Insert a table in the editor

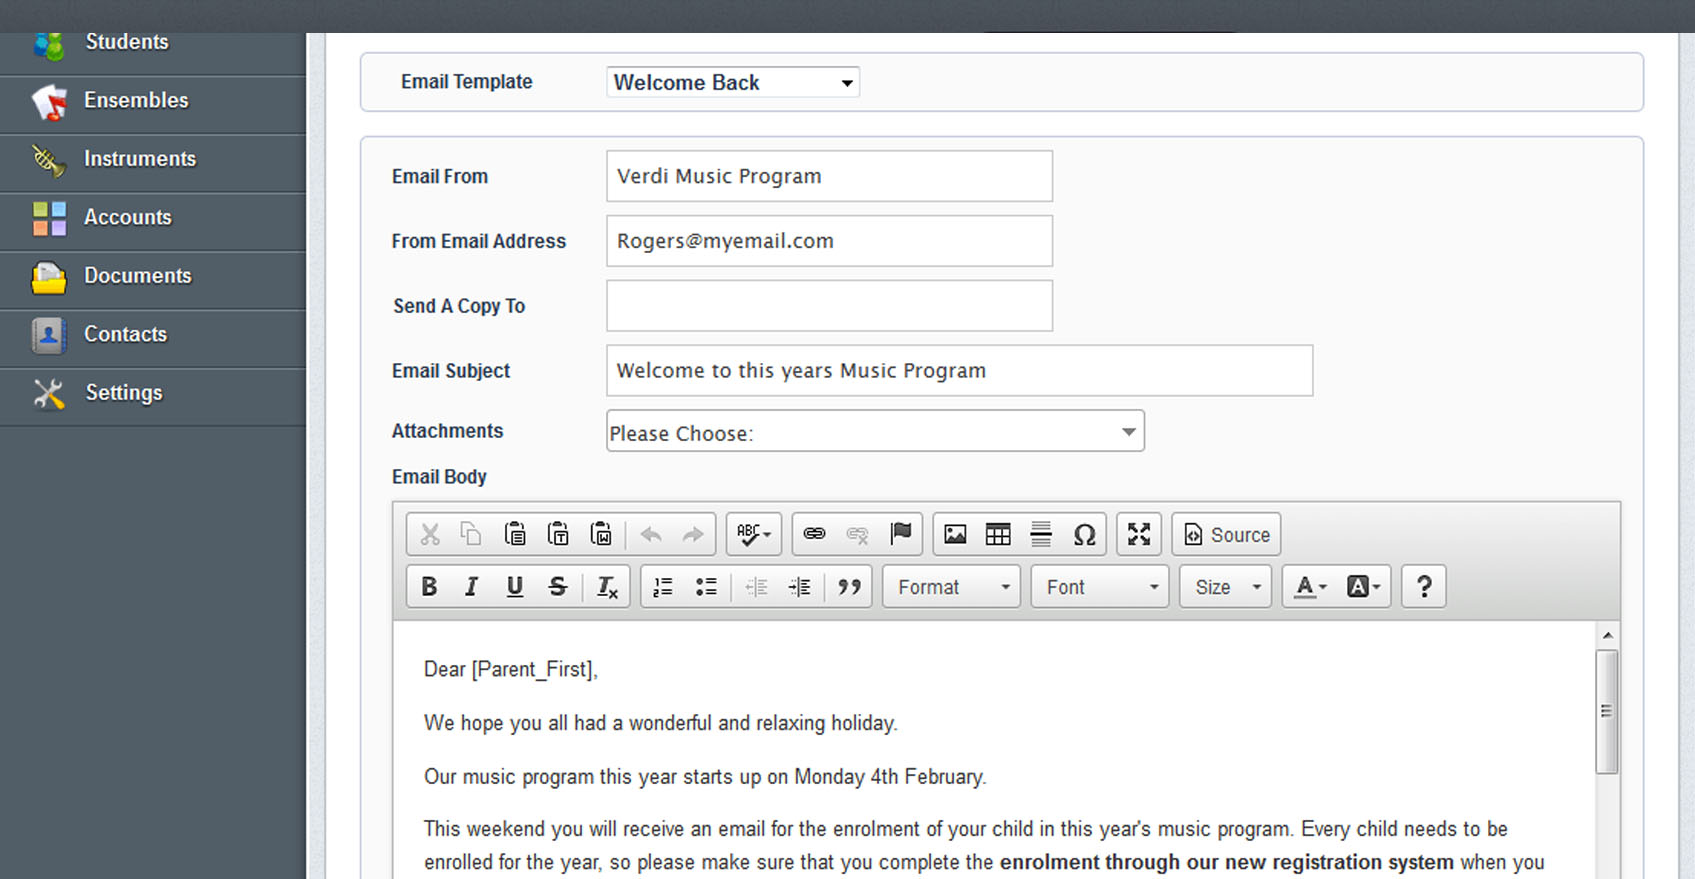coord(998,534)
